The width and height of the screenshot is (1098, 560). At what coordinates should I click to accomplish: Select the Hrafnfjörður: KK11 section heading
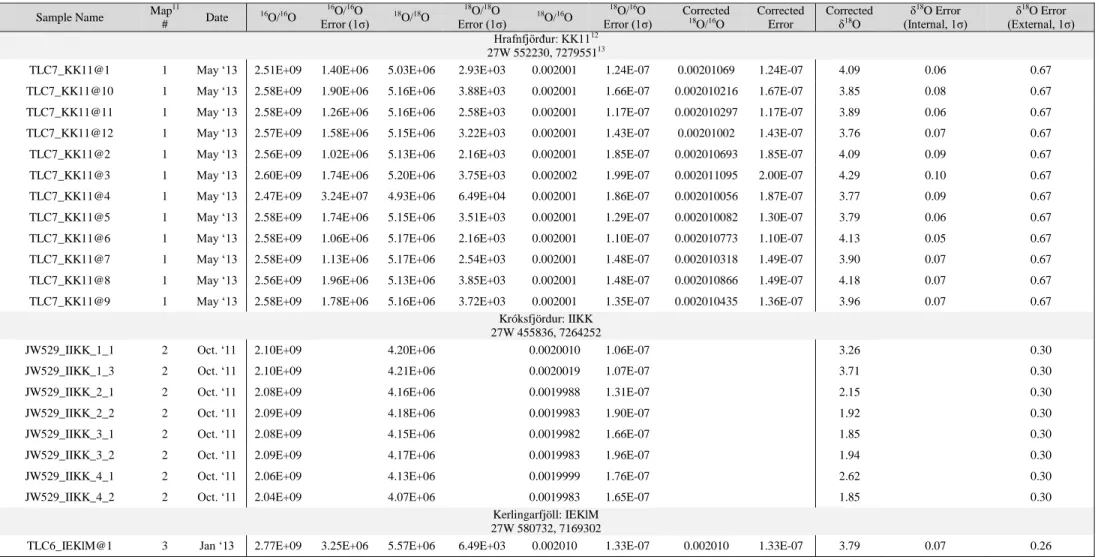(x=547, y=40)
